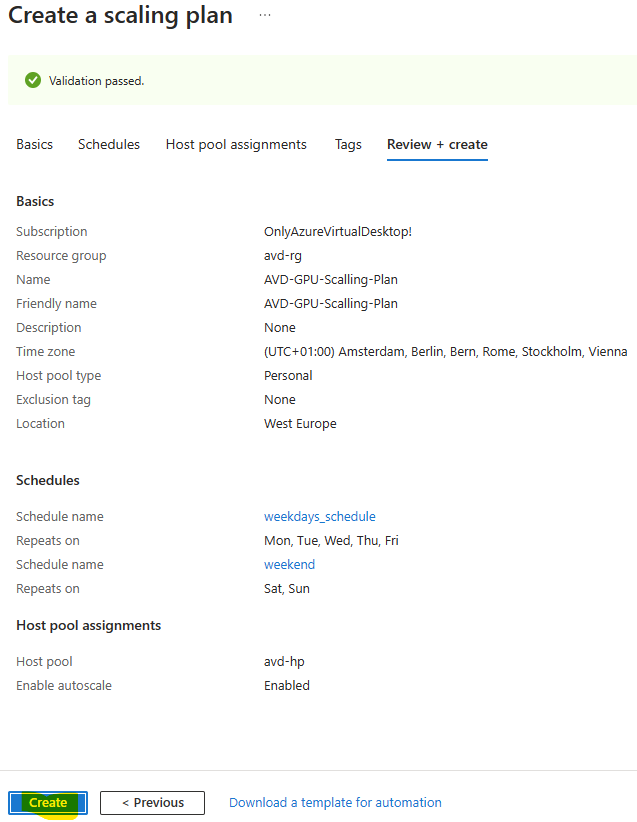Open the ellipsis menu beside the page title

tap(265, 15)
